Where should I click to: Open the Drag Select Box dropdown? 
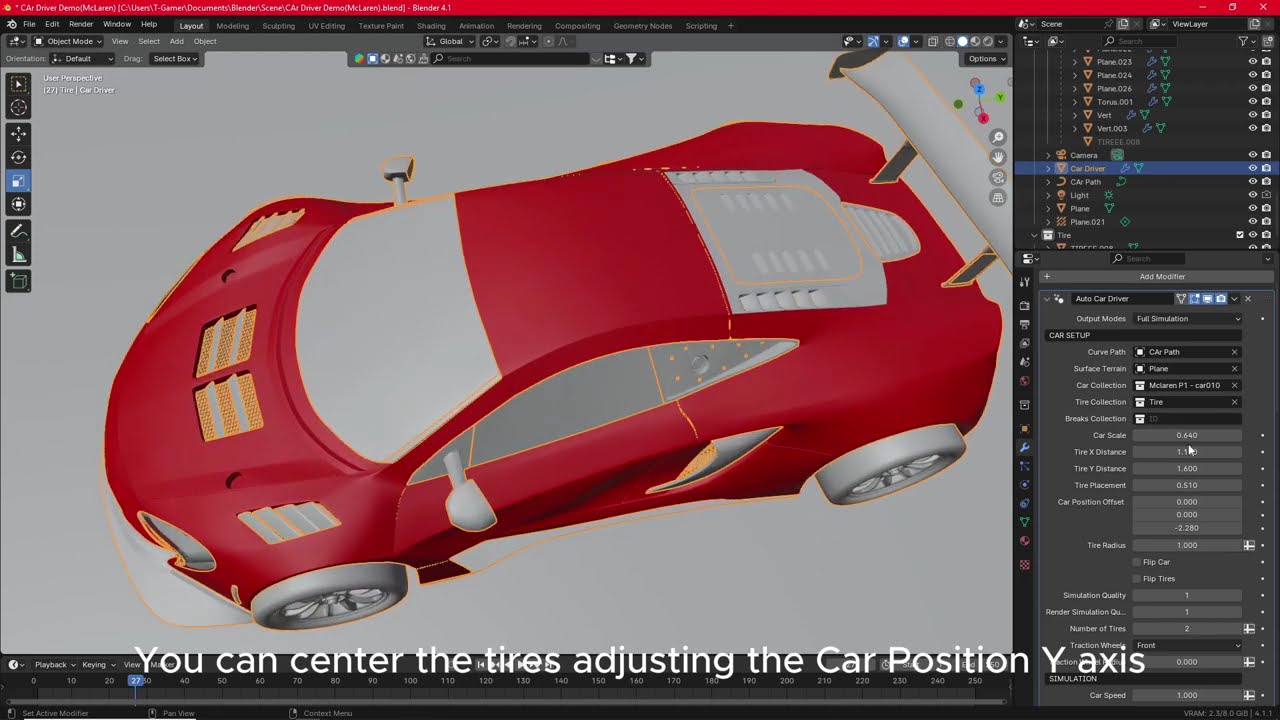[x=174, y=59]
